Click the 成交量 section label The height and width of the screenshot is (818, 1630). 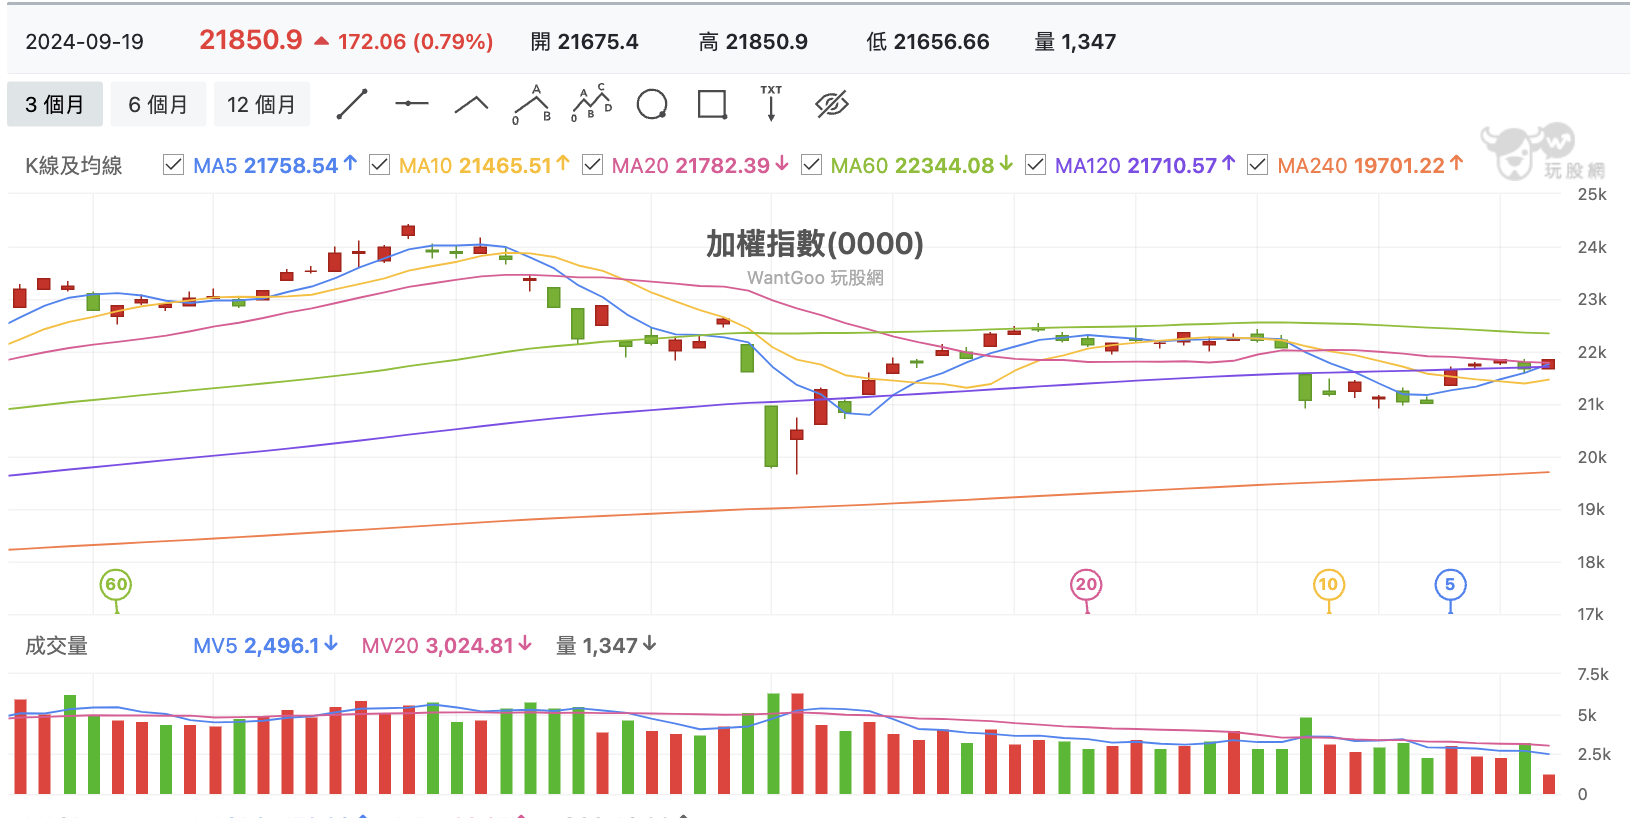click(x=56, y=646)
